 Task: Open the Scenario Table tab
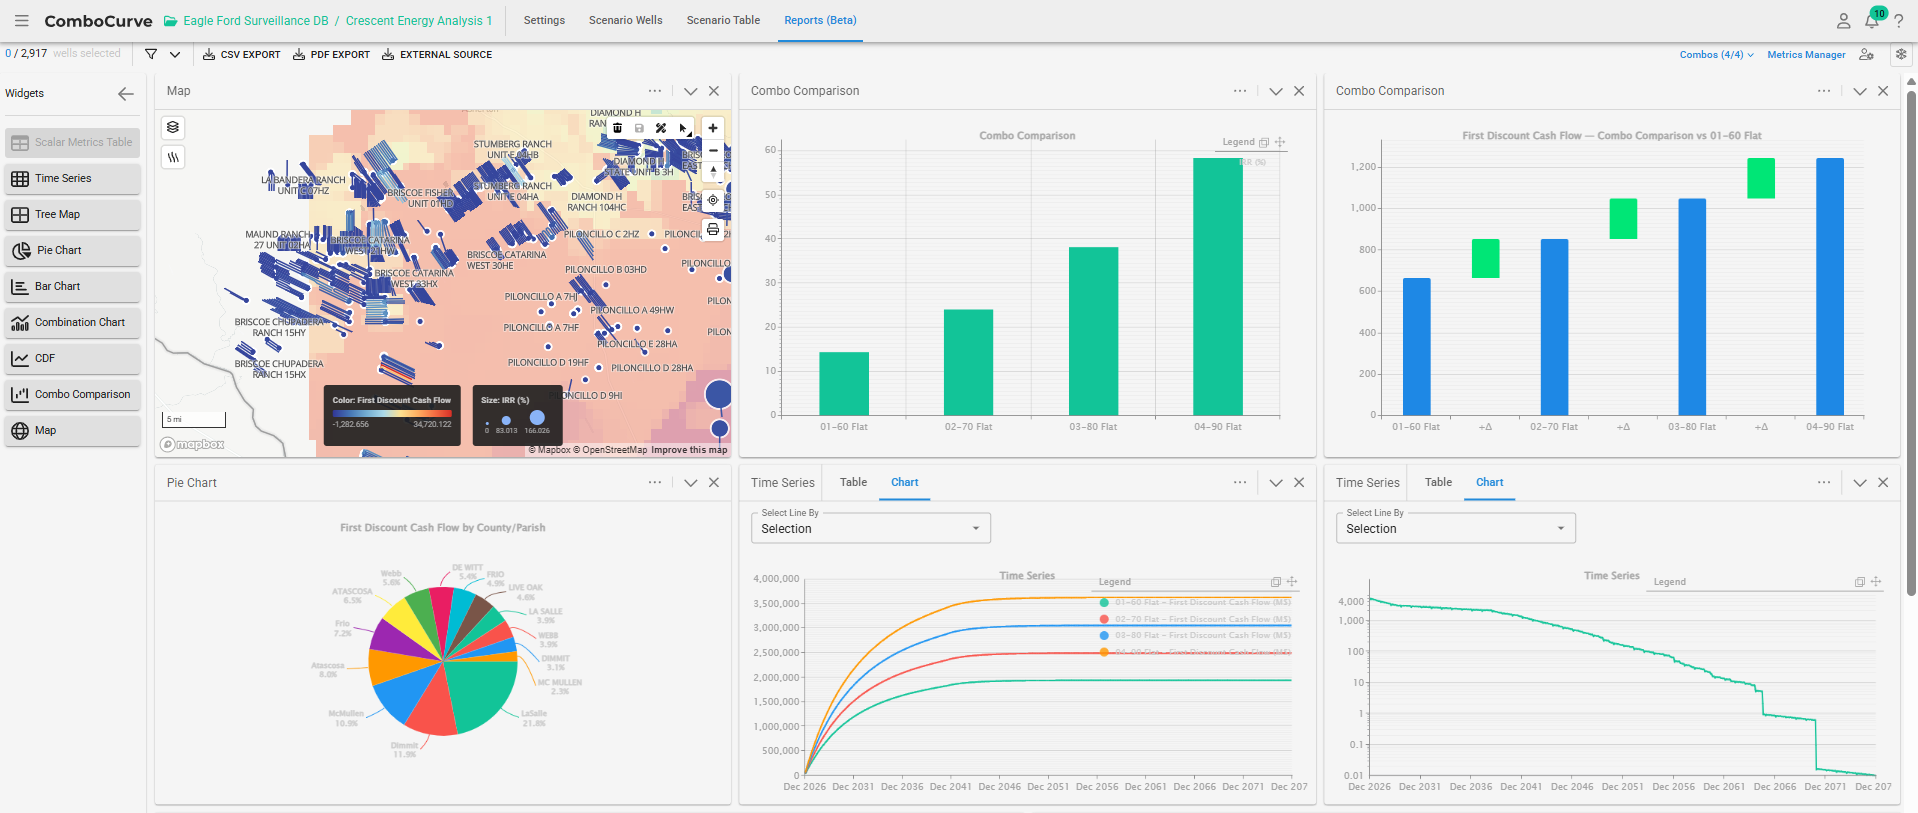point(723,20)
